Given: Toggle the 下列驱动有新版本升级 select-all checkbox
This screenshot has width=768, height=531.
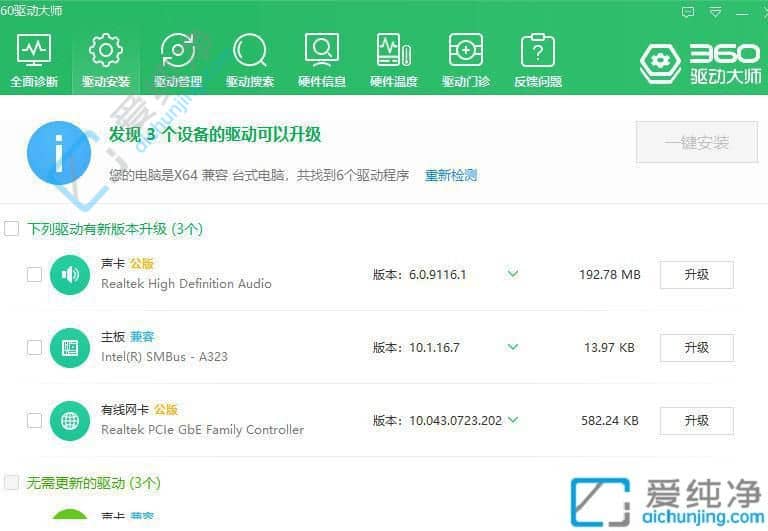Looking at the screenshot, I should pos(11,228).
